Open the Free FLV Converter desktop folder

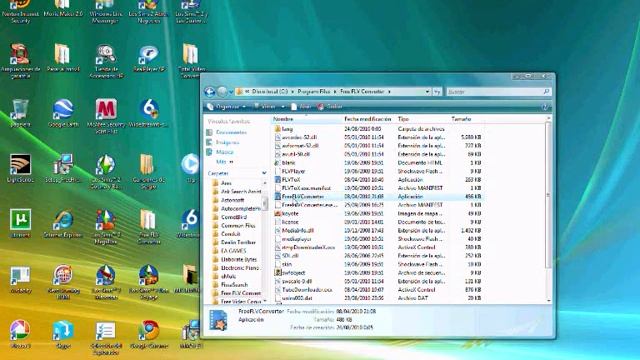149,227
